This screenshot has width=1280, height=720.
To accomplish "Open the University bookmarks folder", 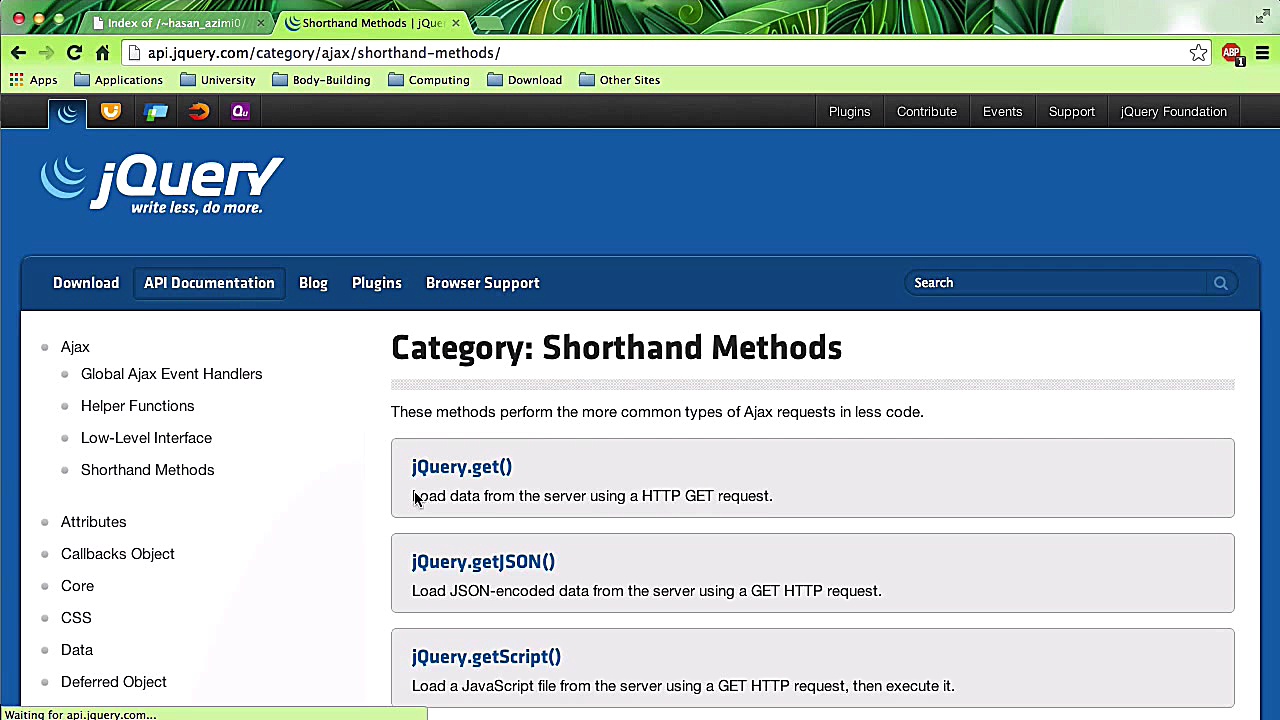I will click(x=218, y=80).
